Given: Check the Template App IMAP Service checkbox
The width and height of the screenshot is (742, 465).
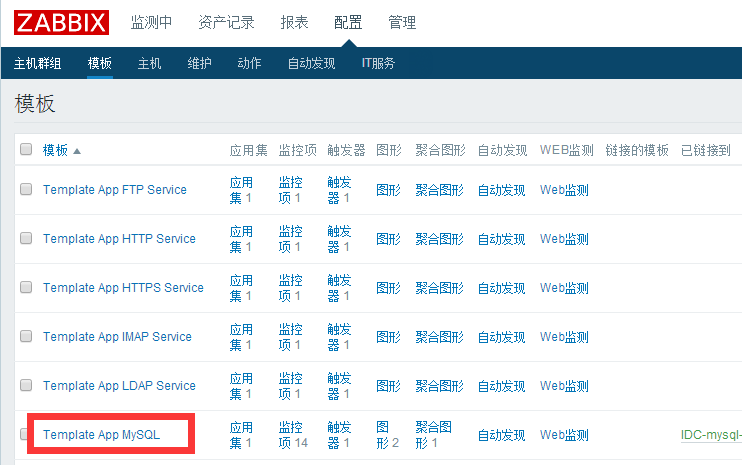Looking at the screenshot, I should tap(26, 336).
